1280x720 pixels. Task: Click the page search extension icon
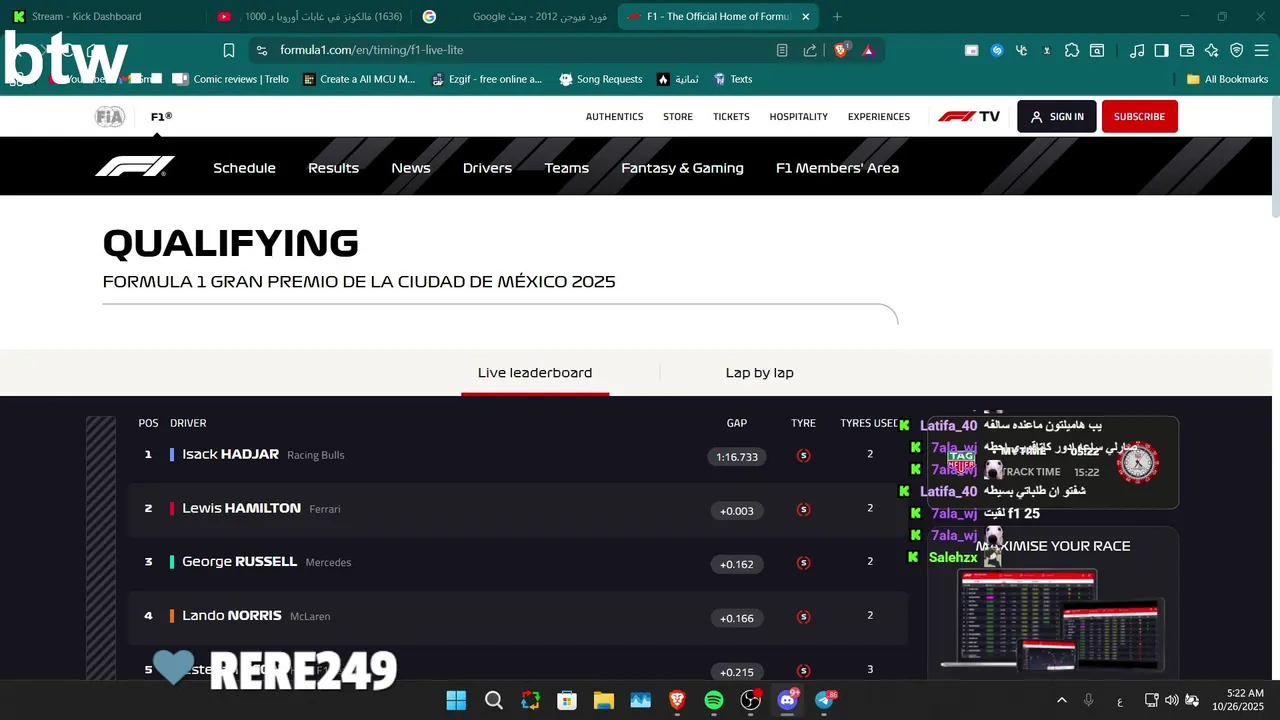point(1097,50)
